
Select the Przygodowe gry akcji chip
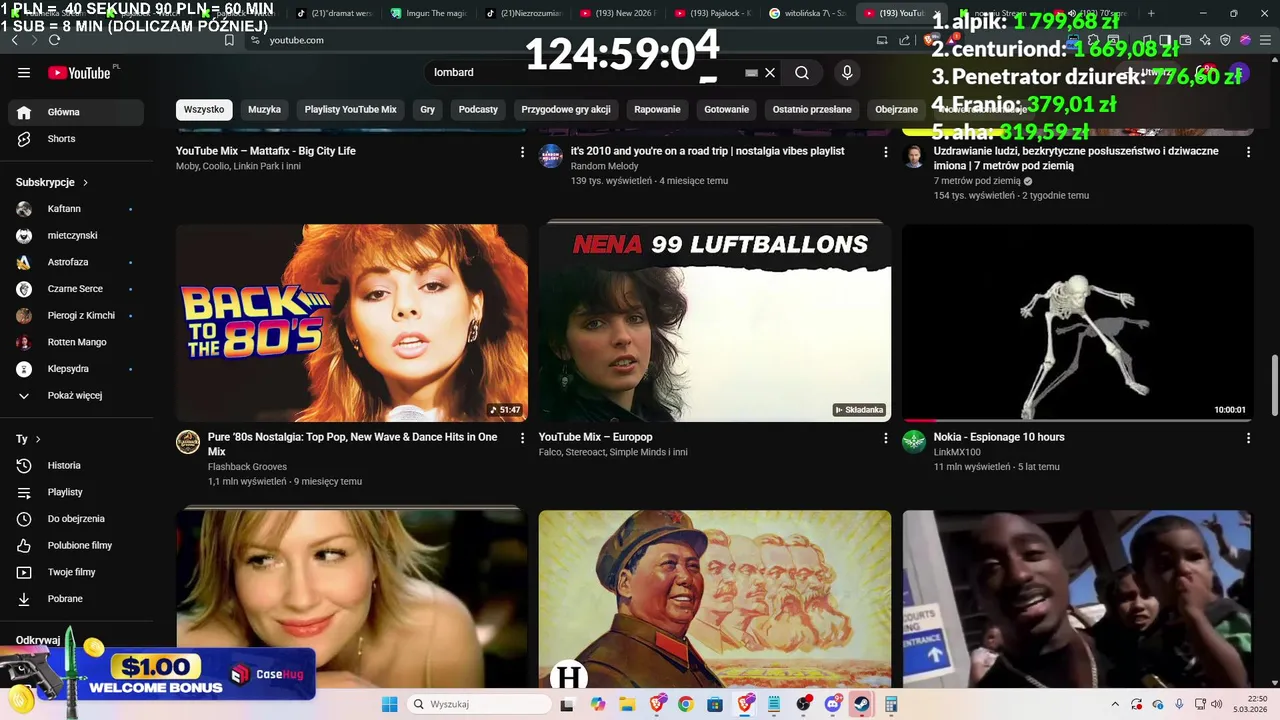[x=566, y=110]
